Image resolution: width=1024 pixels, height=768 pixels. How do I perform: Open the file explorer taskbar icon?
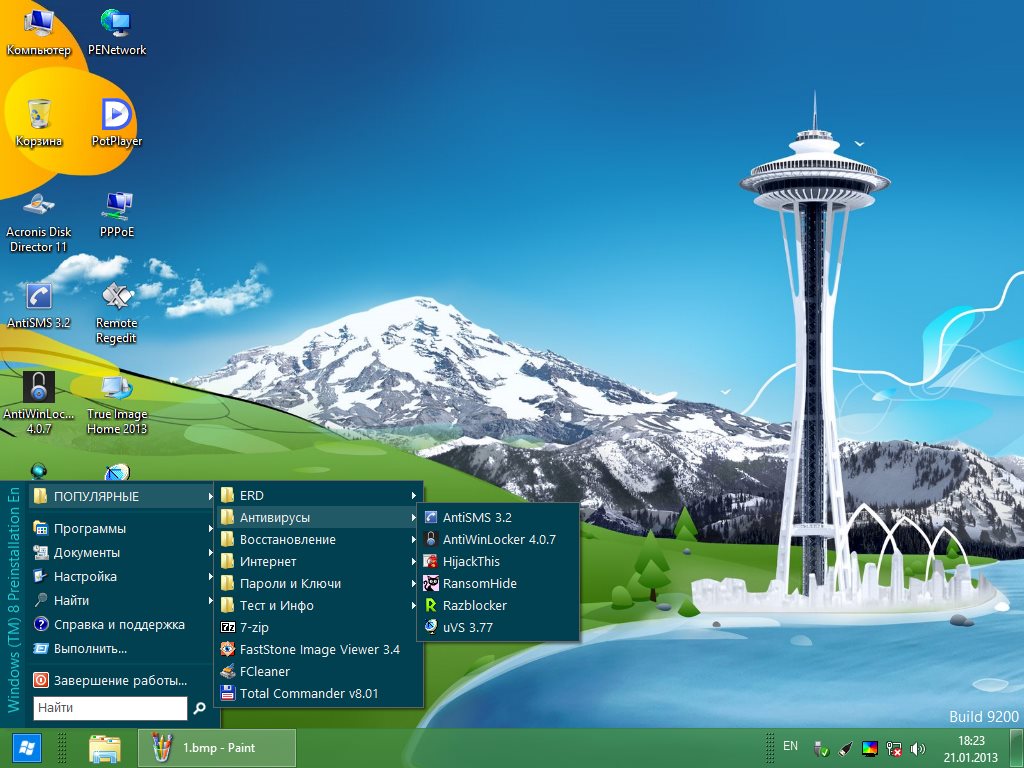[x=104, y=748]
